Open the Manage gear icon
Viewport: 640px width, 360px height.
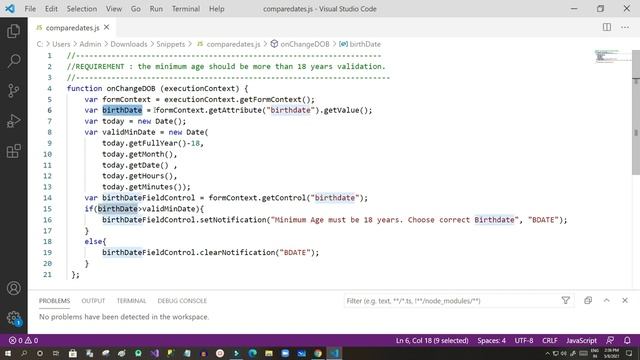(13, 318)
